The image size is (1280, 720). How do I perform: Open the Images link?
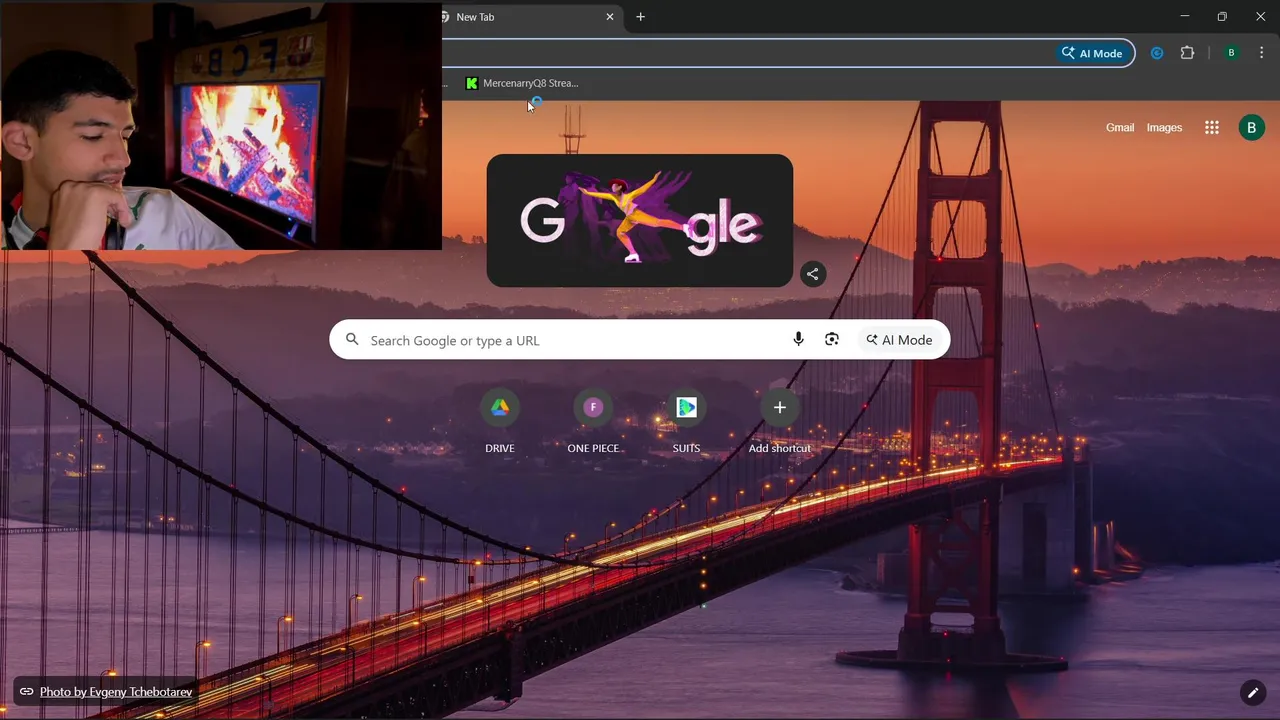[1164, 128]
